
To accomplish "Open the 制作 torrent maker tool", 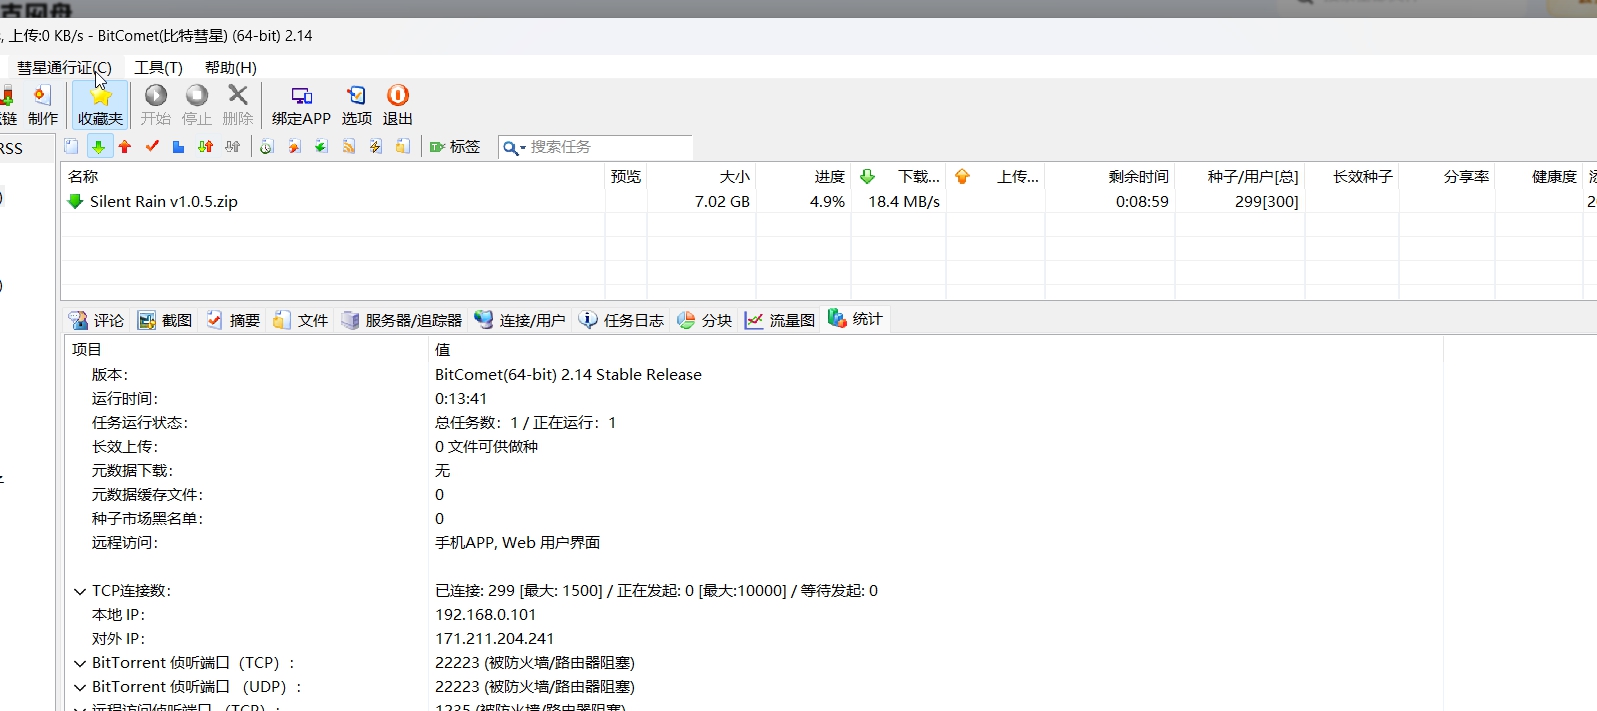I will 42,105.
